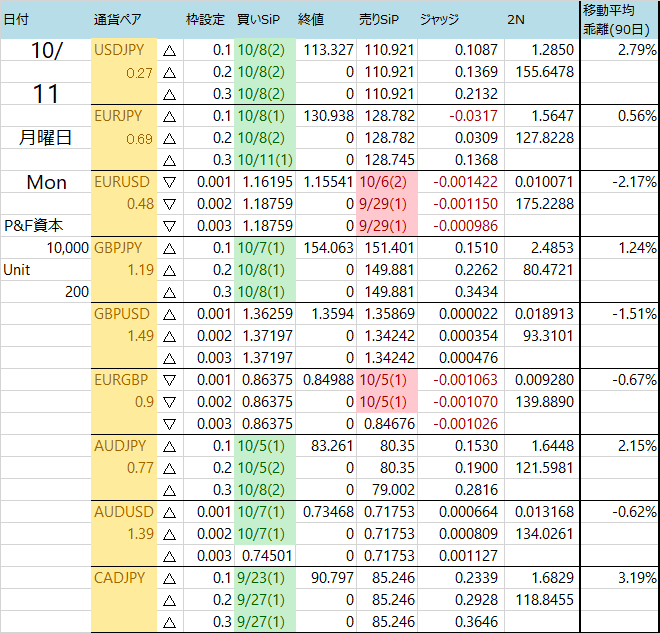Select the buy SiP value 0.74501

tap(267, 556)
